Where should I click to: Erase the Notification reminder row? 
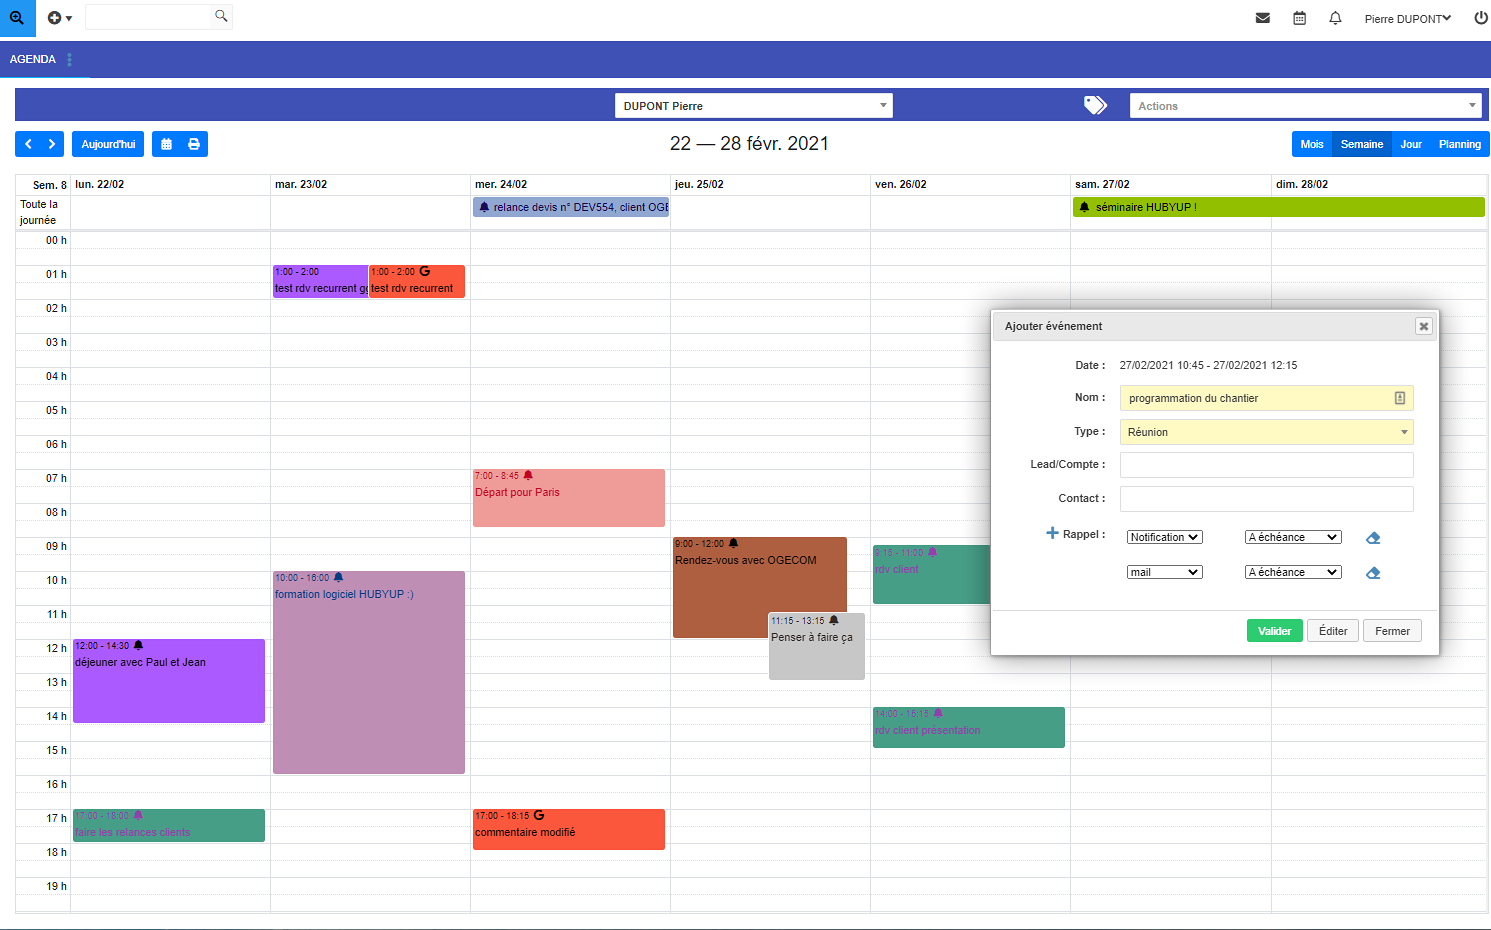[1373, 538]
